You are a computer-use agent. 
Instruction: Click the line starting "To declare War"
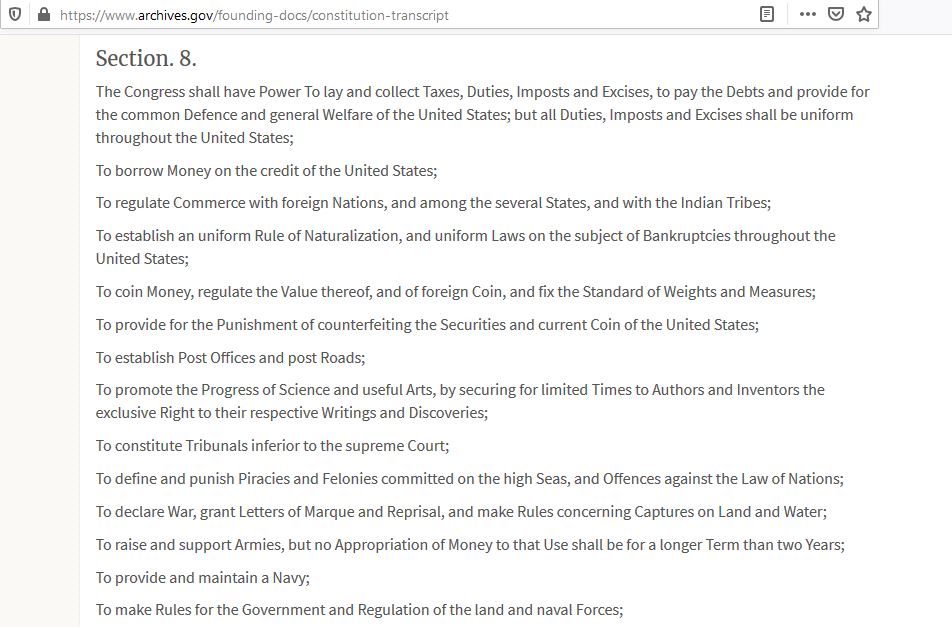[462, 512]
